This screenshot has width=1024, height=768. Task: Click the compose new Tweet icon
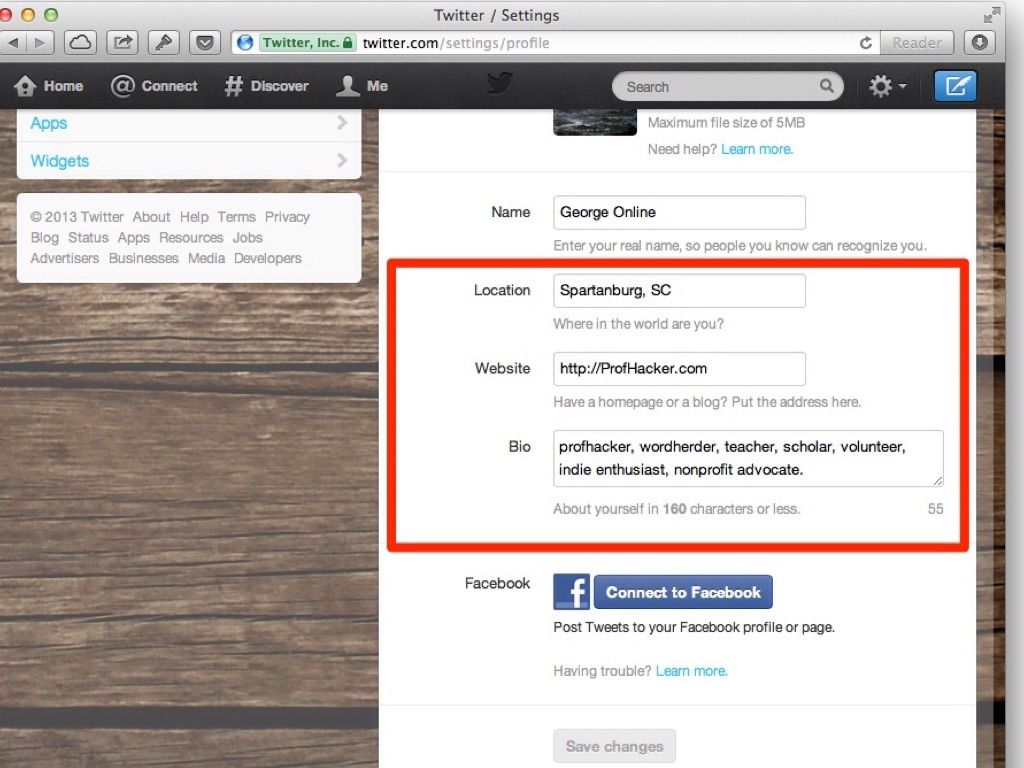[x=955, y=86]
